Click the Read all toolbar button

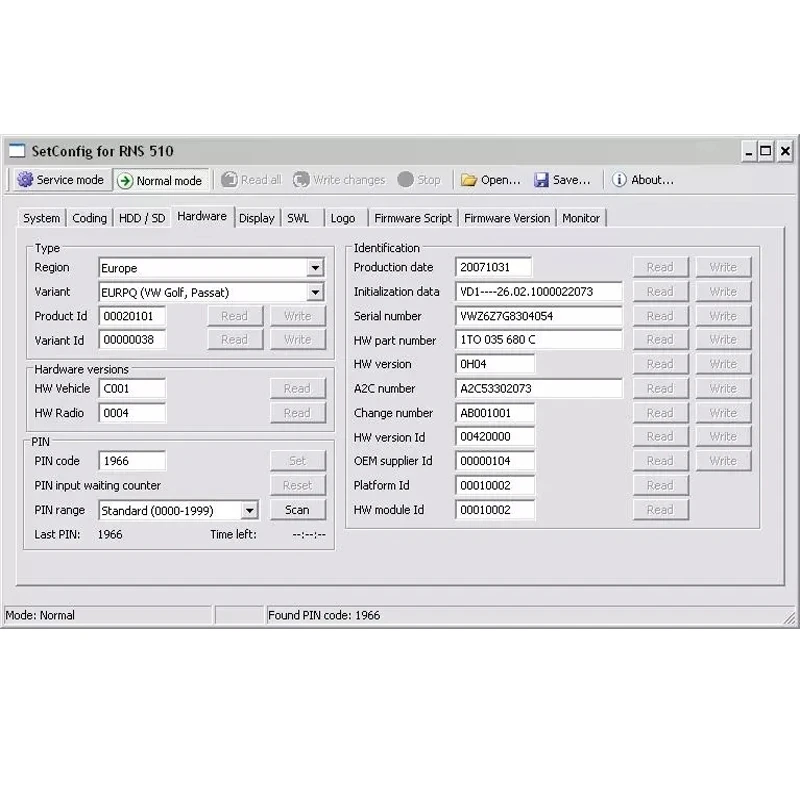click(x=251, y=180)
